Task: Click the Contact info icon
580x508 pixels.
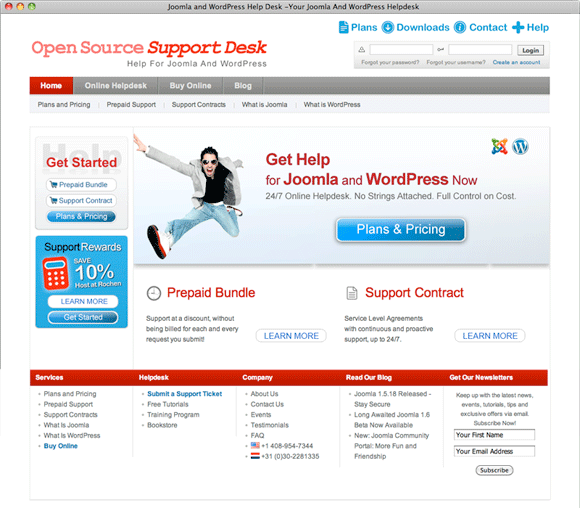Action: [x=460, y=27]
